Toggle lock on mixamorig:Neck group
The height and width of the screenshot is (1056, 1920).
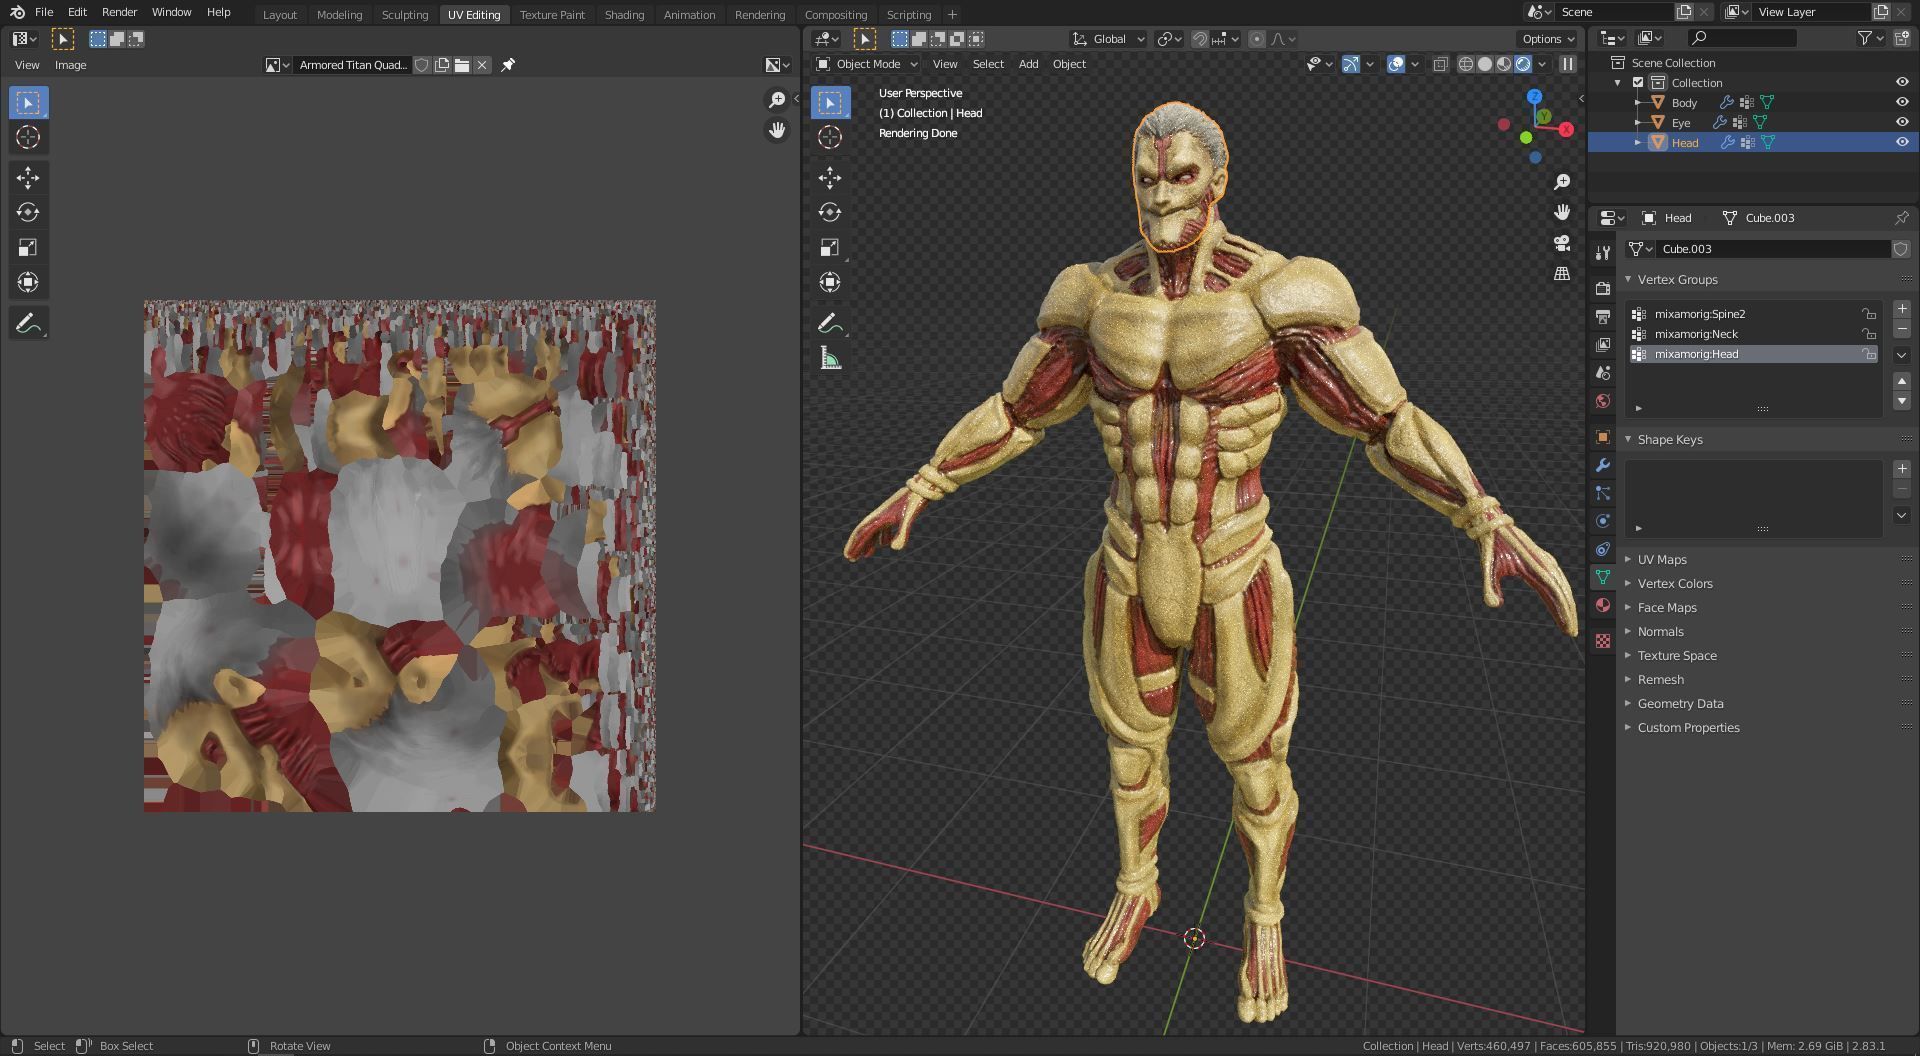[1869, 334]
